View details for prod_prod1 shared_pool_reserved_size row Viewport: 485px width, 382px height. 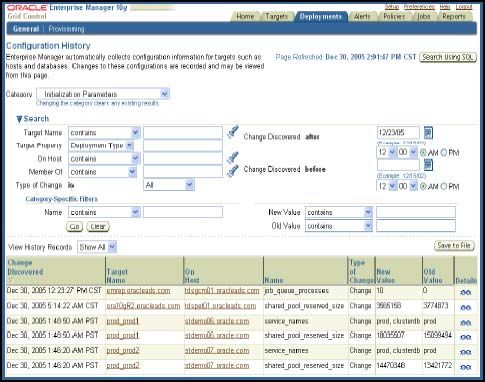click(465, 337)
